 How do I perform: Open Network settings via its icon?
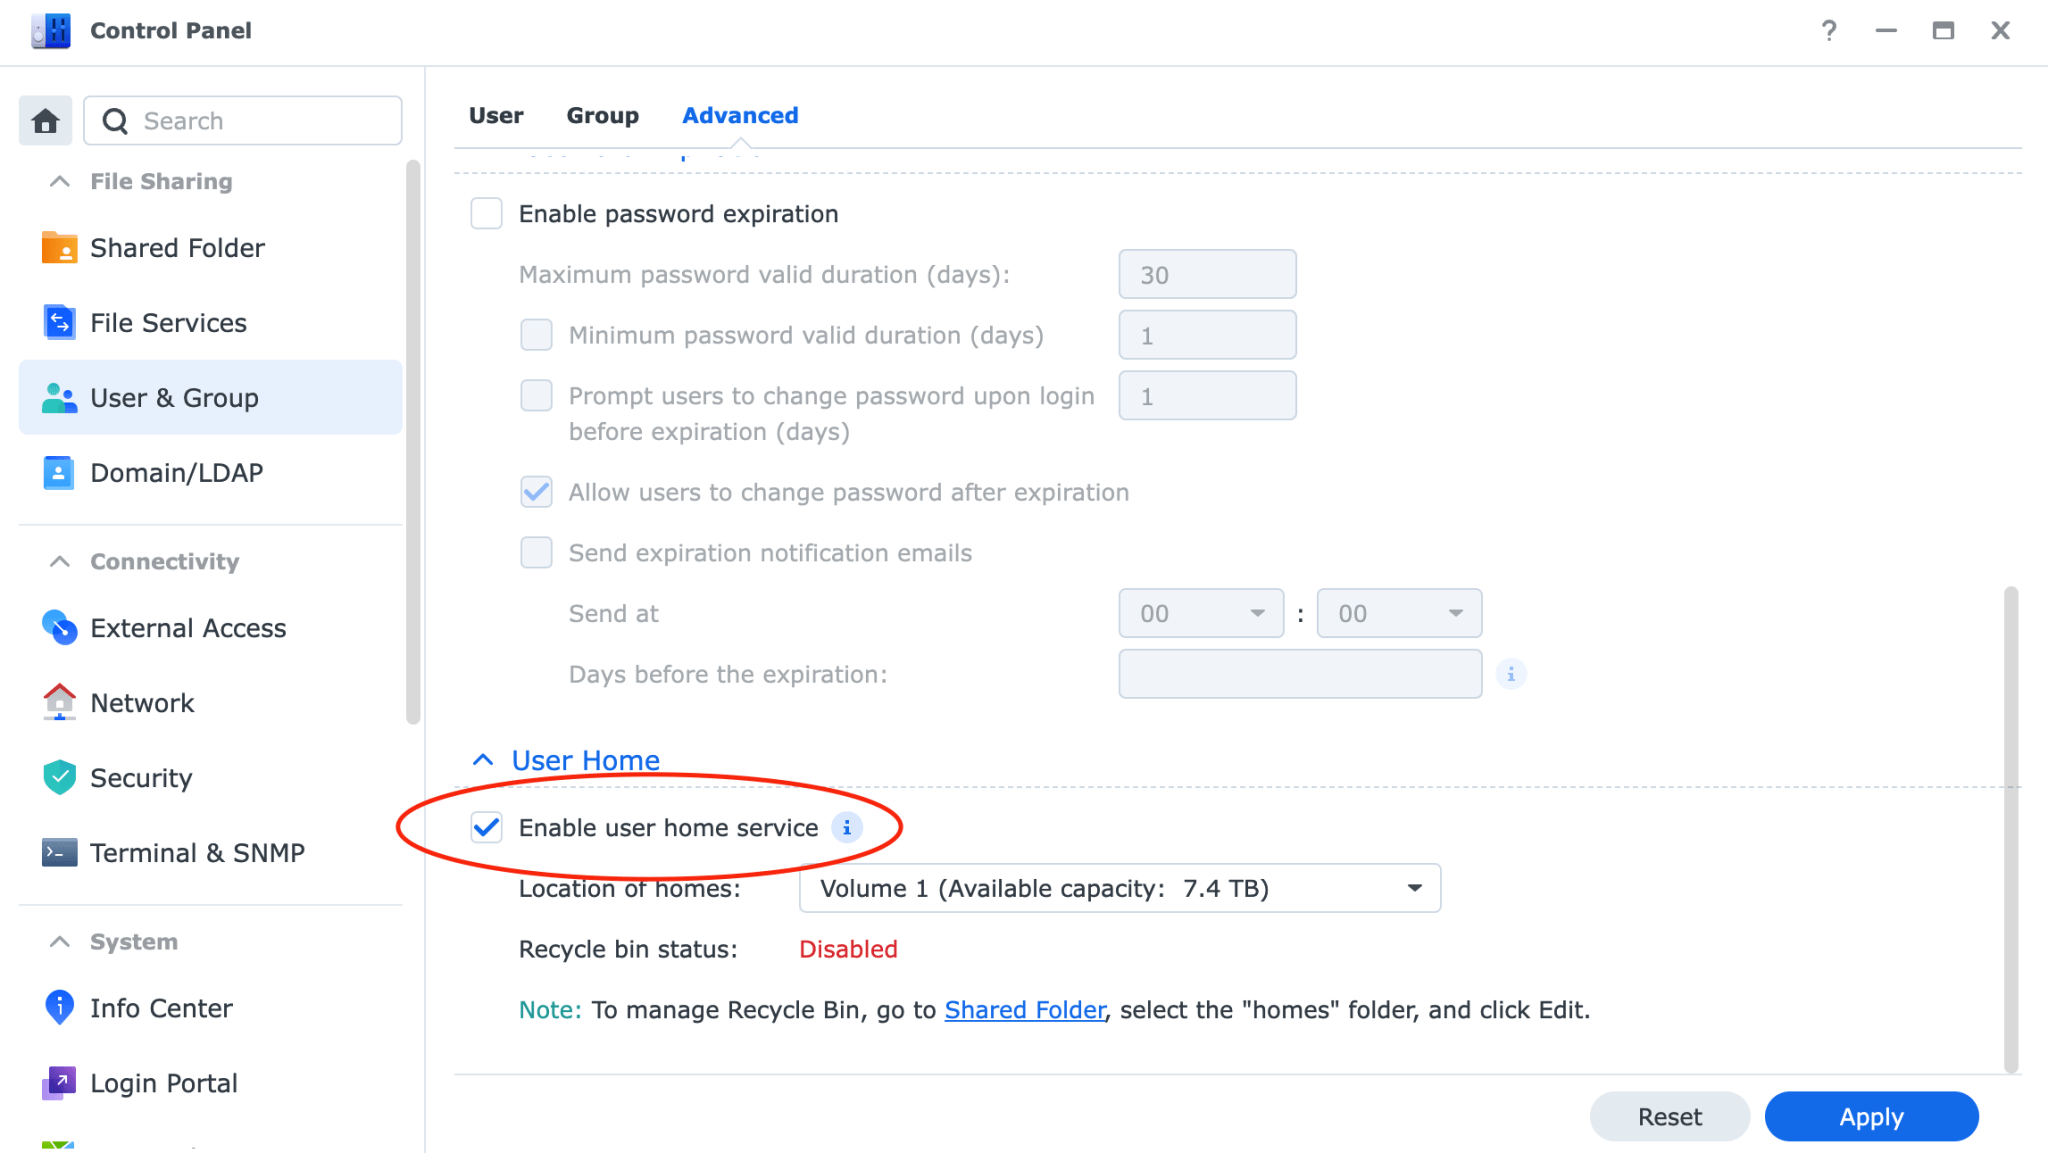[x=60, y=702]
